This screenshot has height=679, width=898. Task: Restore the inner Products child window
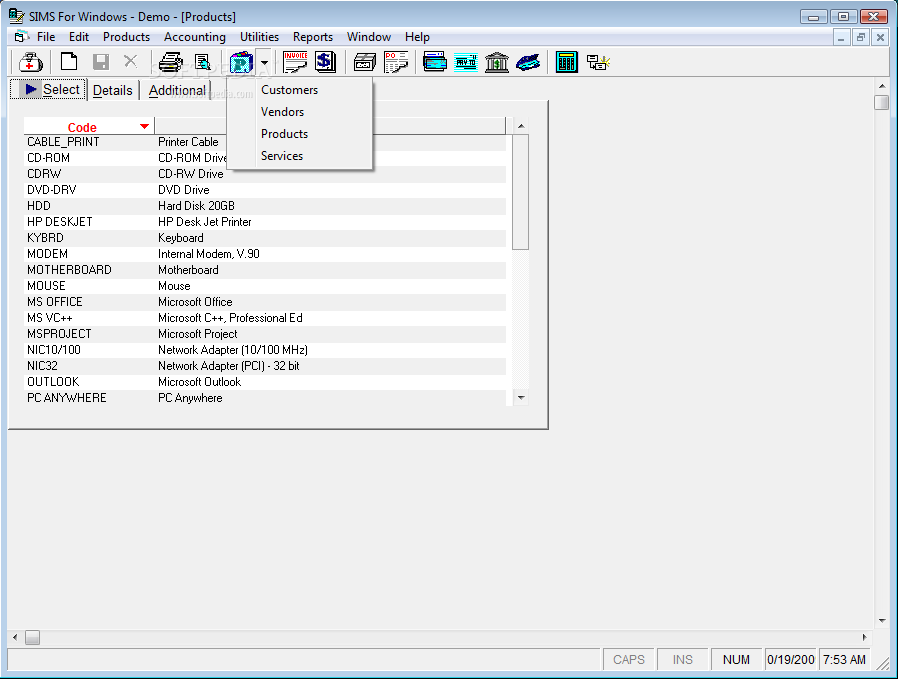click(860, 38)
